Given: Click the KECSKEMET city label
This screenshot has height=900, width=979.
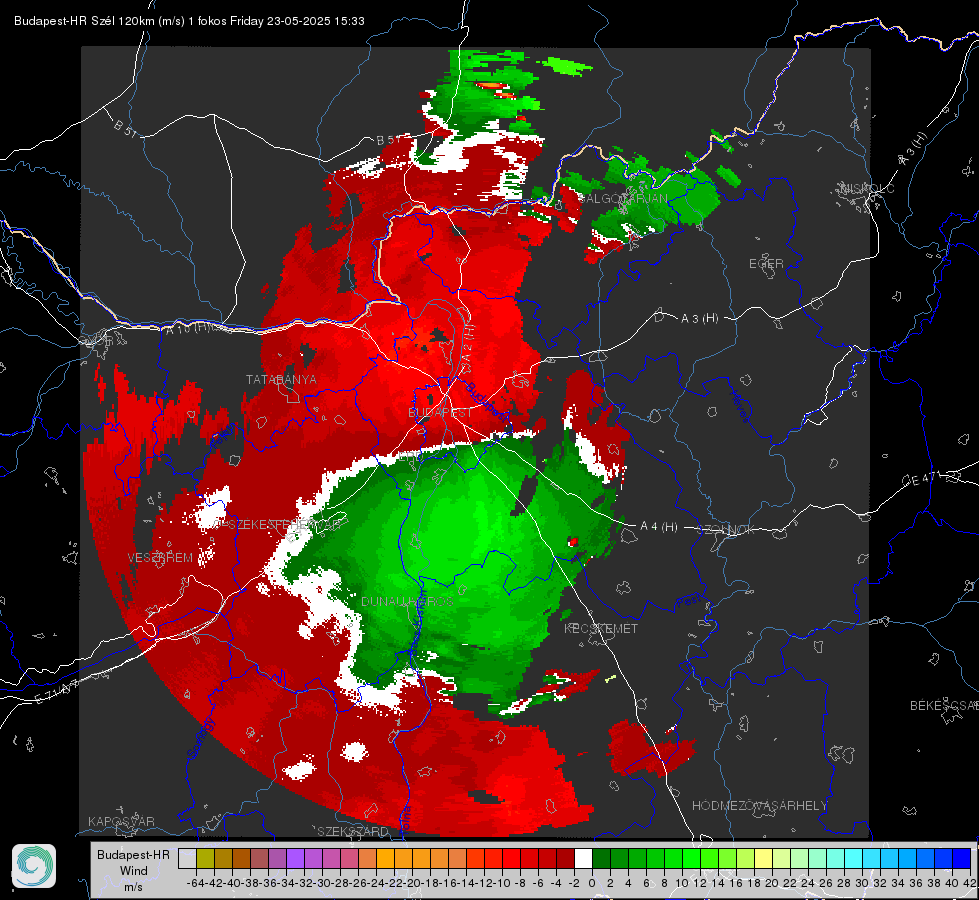Looking at the screenshot, I should coord(601,629).
